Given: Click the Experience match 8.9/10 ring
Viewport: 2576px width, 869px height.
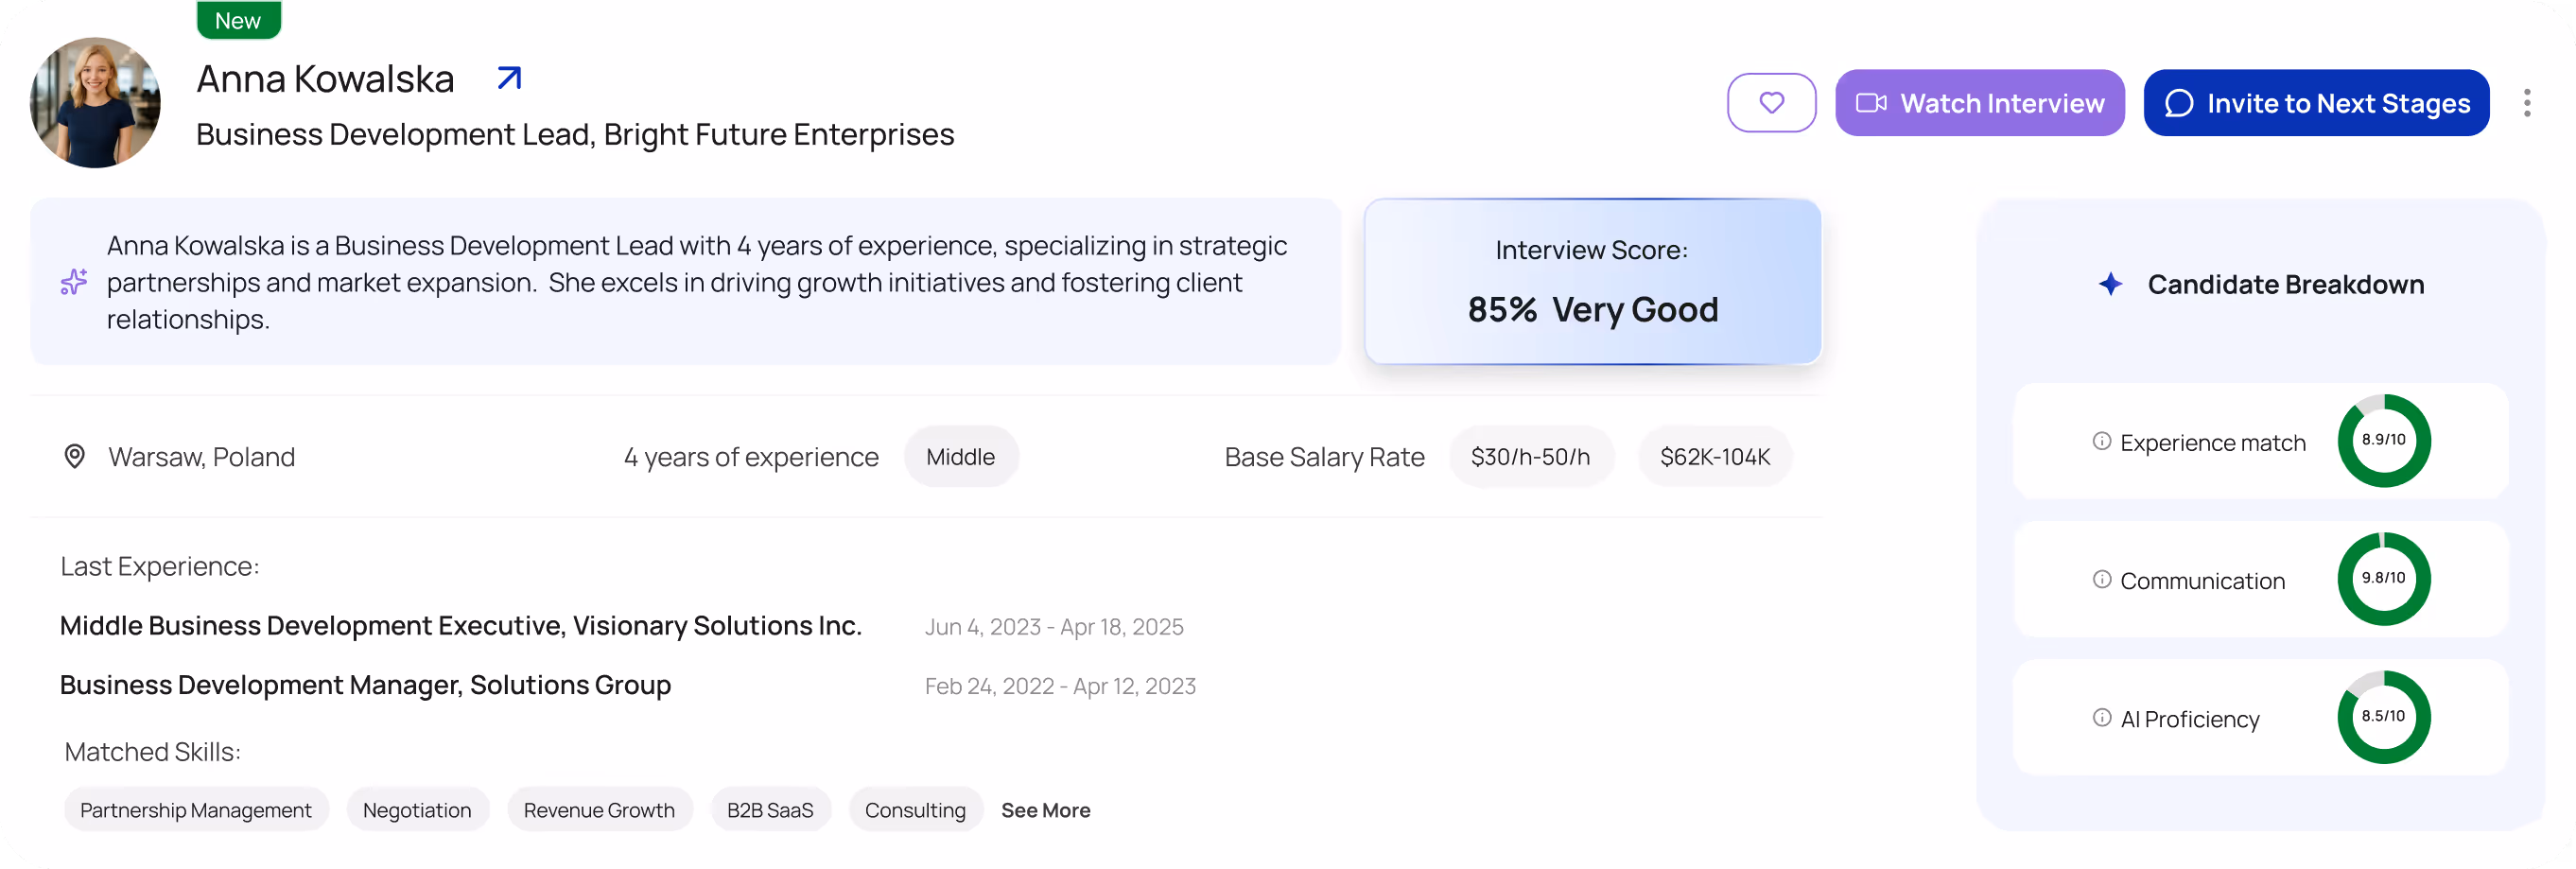Looking at the screenshot, I should [2383, 441].
